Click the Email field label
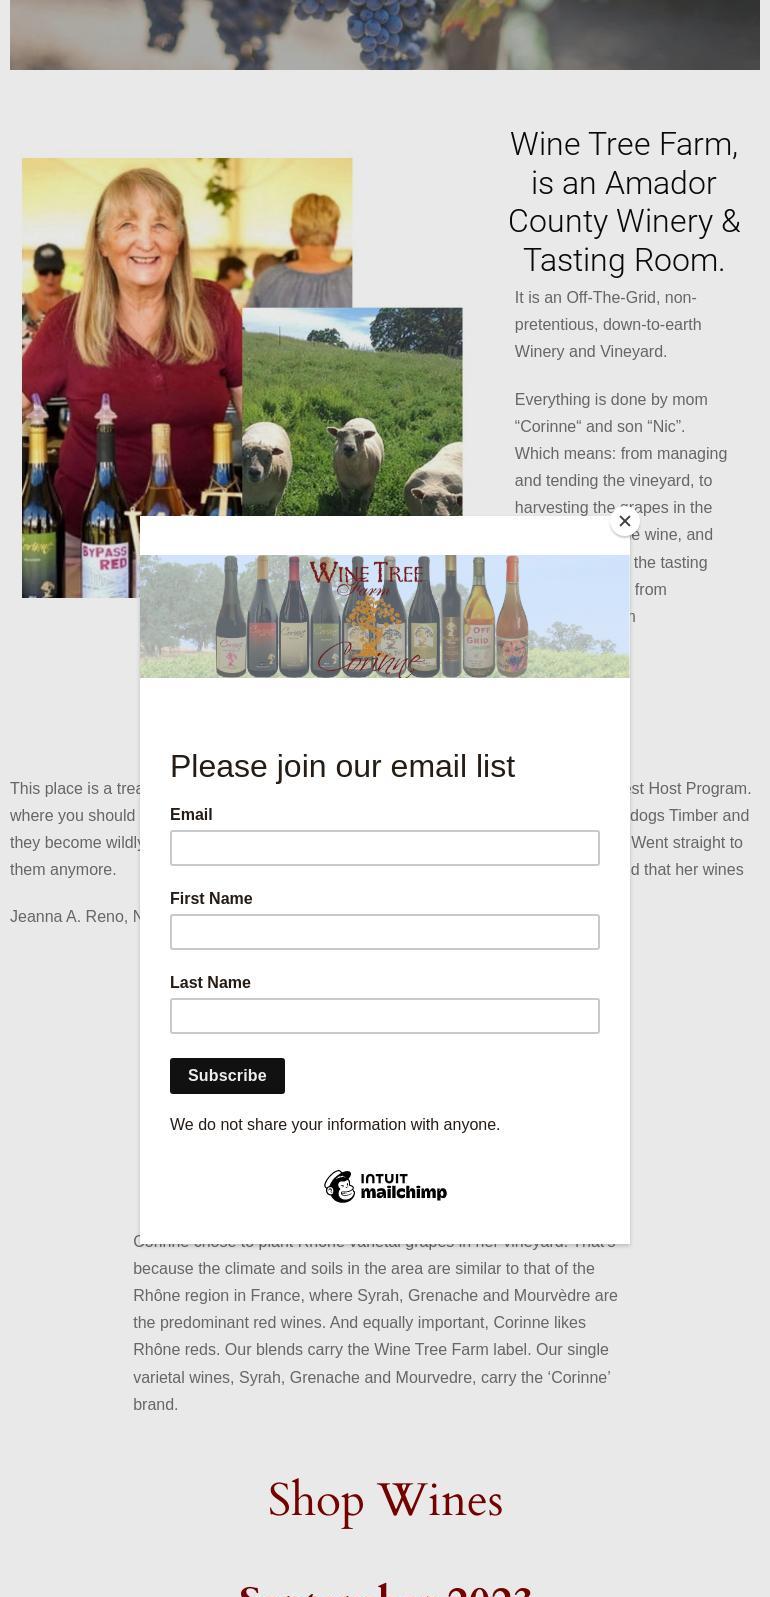 click(x=191, y=815)
